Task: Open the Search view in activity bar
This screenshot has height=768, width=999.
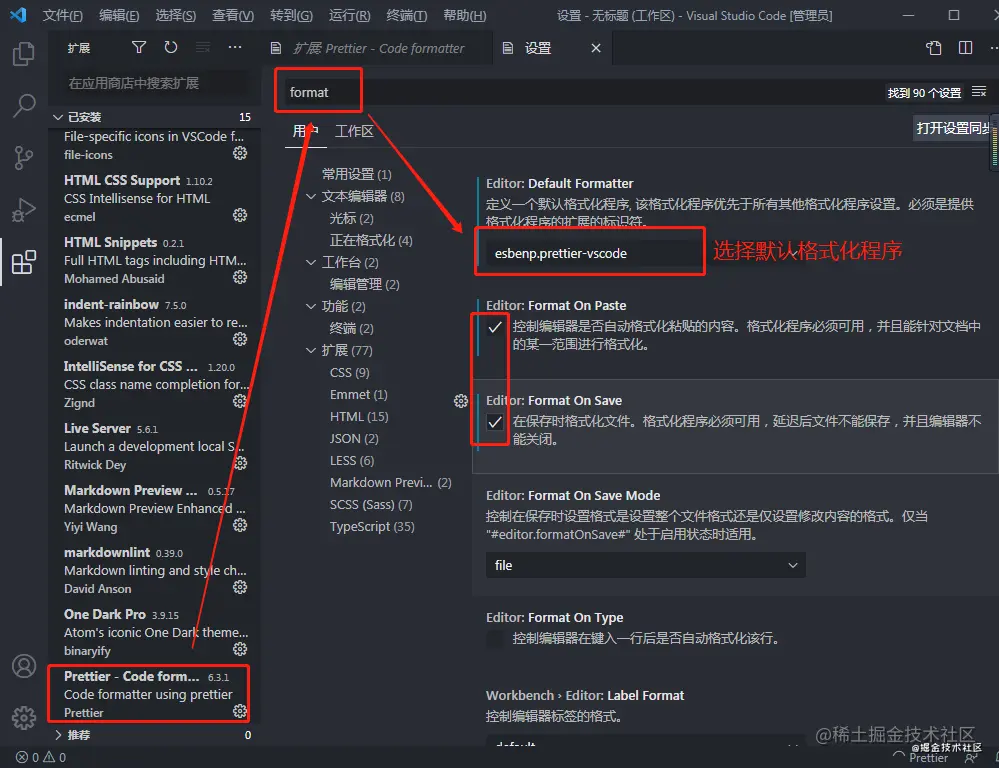Action: tap(24, 105)
